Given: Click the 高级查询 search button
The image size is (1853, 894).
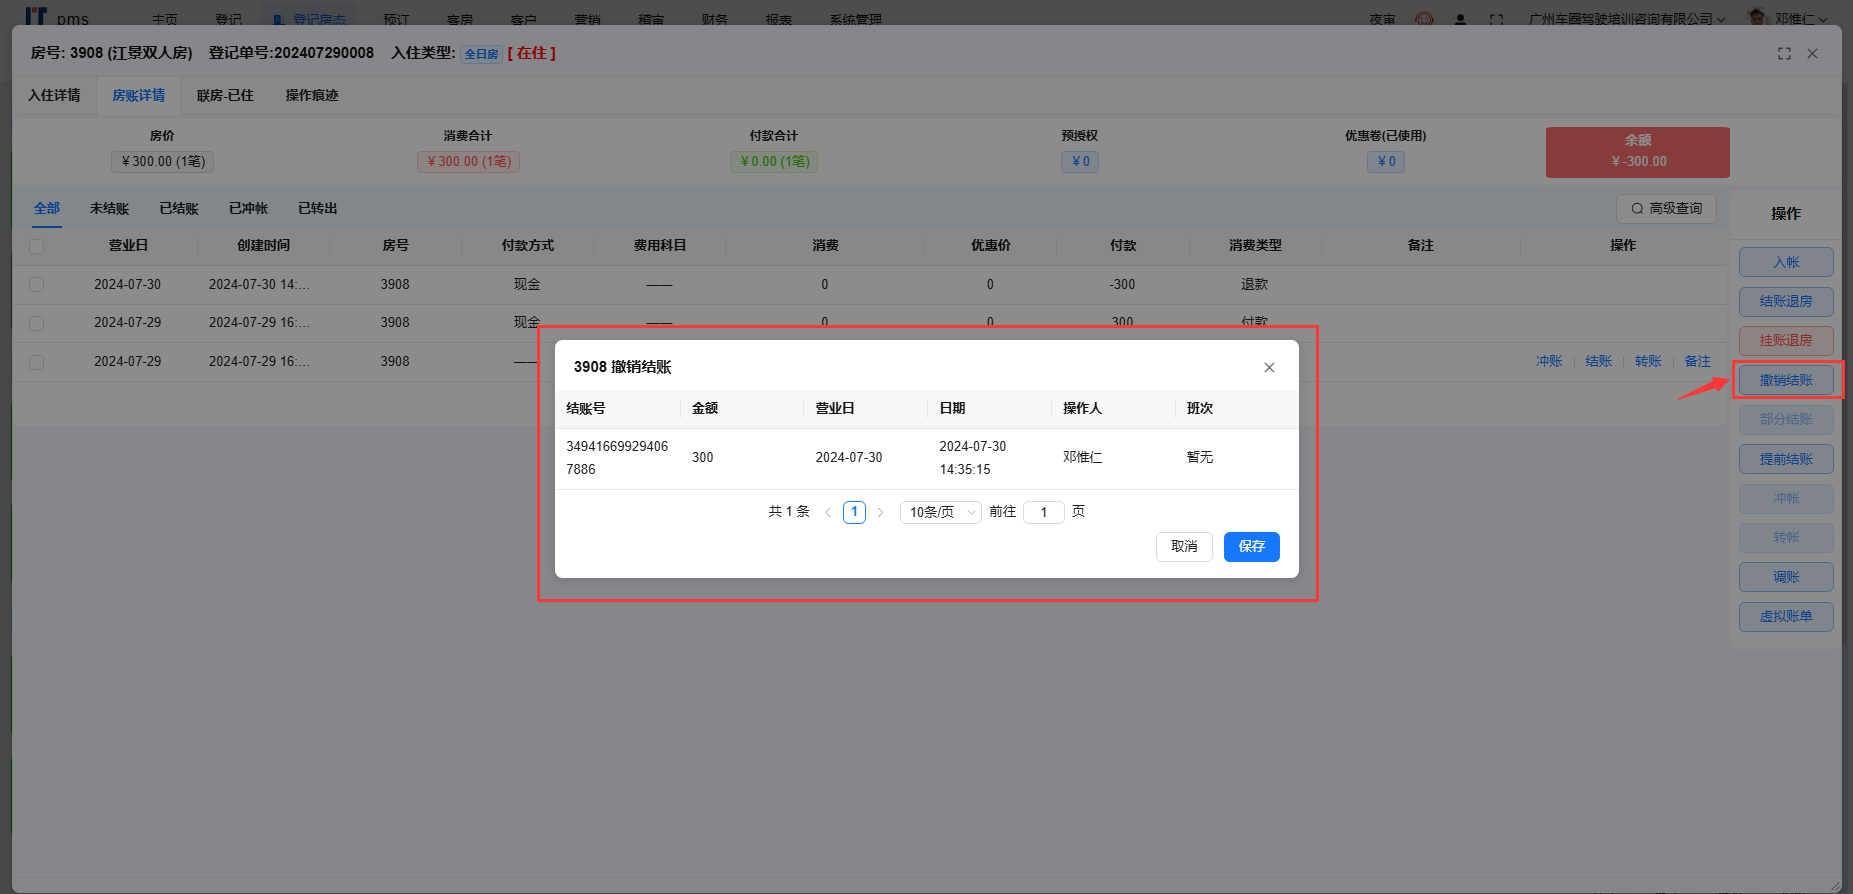Looking at the screenshot, I should [1666, 209].
